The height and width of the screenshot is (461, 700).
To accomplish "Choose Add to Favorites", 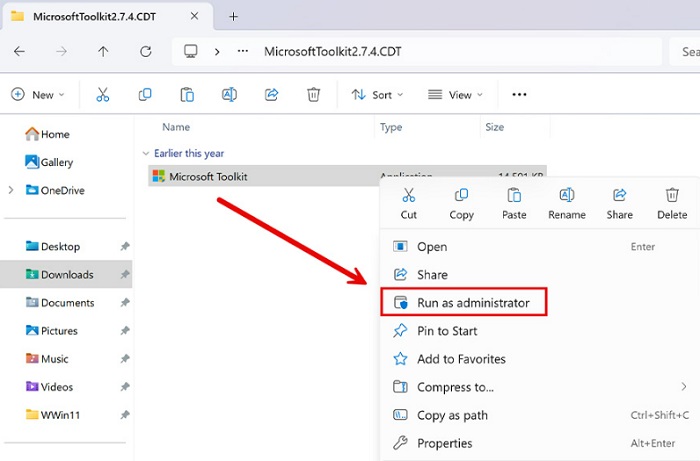I will point(540,359).
